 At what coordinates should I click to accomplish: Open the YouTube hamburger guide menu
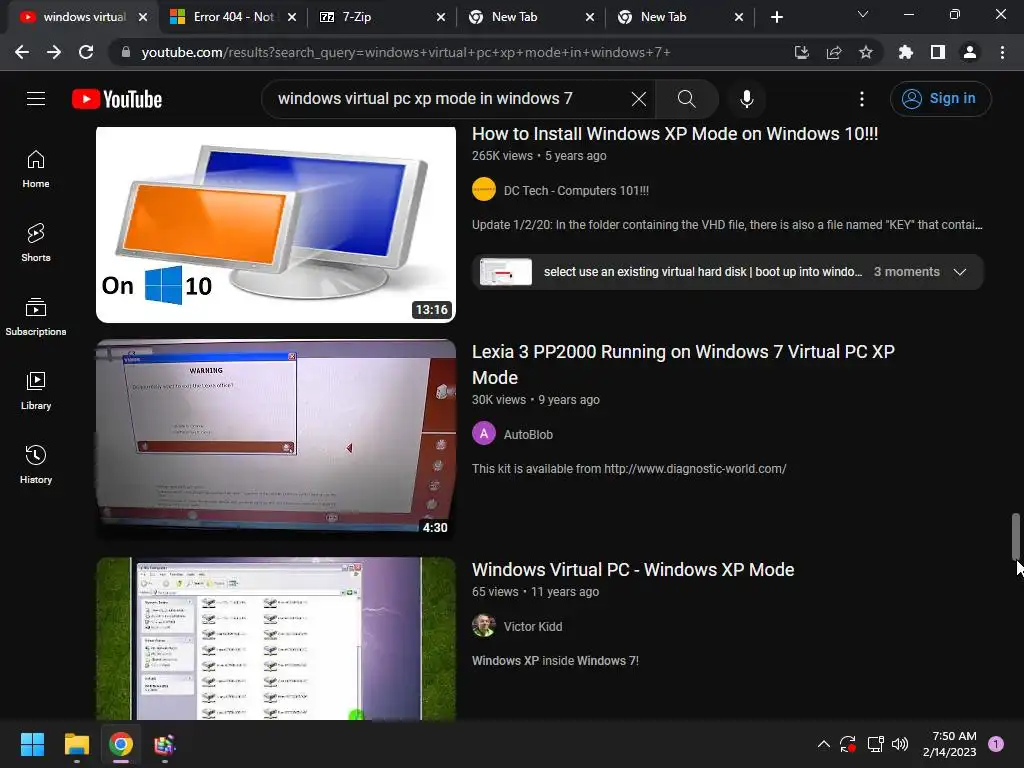tap(36, 99)
